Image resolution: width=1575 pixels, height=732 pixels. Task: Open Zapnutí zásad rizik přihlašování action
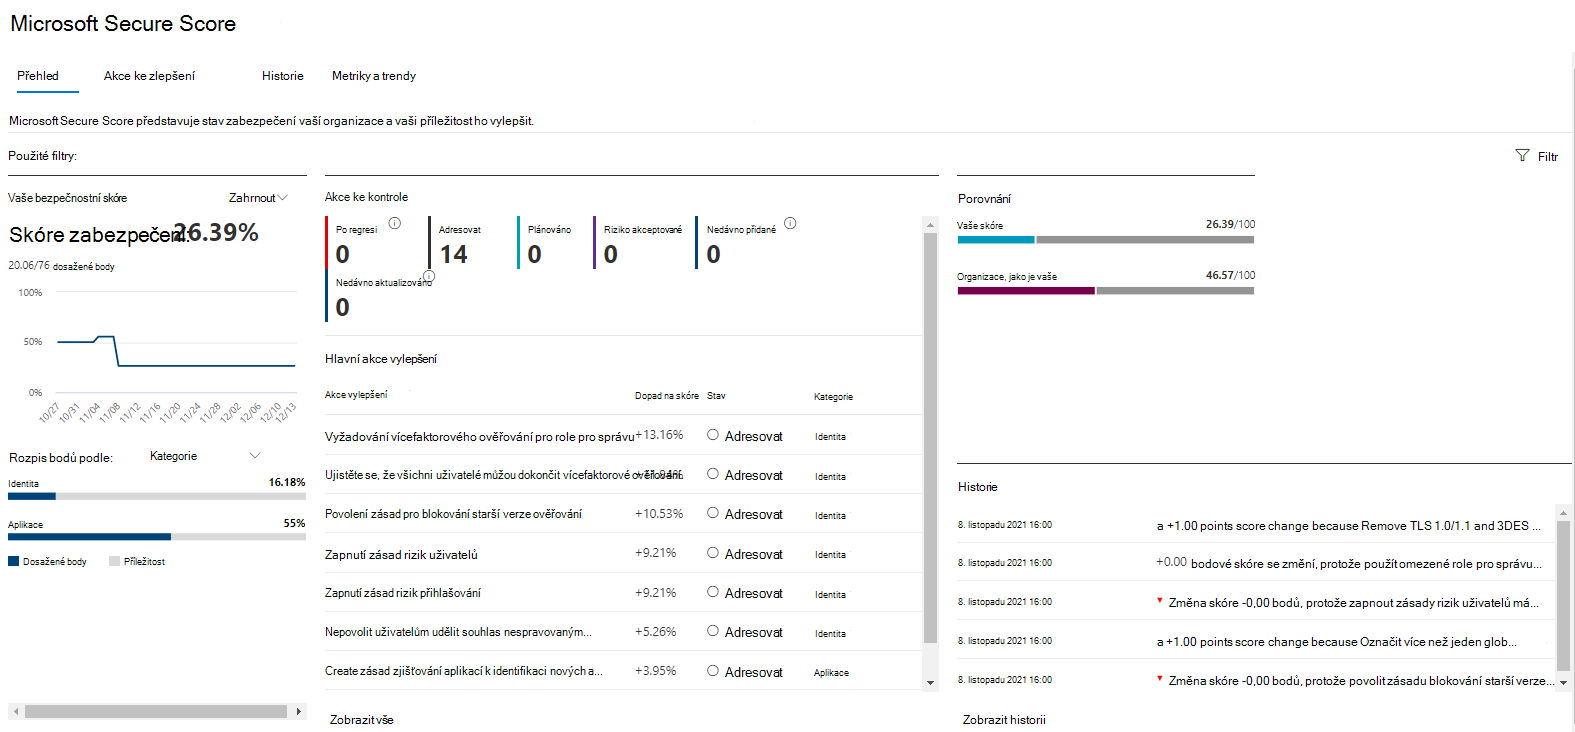(402, 593)
